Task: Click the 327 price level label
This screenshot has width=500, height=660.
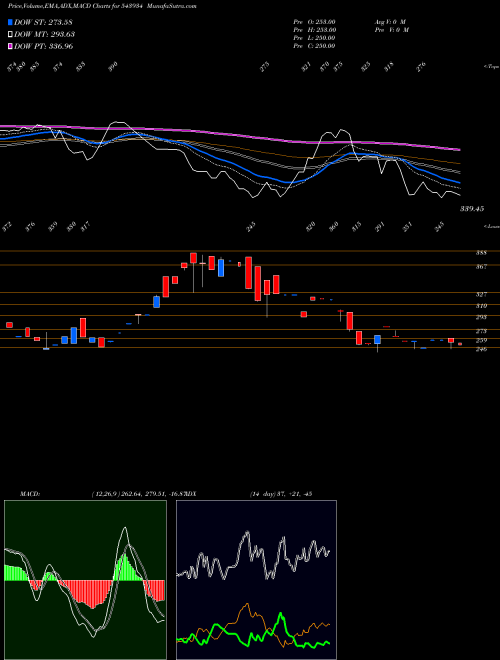Action: [x=481, y=295]
